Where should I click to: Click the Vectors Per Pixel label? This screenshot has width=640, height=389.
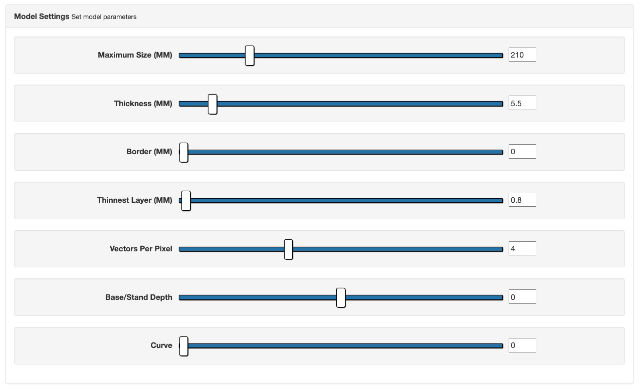141,249
